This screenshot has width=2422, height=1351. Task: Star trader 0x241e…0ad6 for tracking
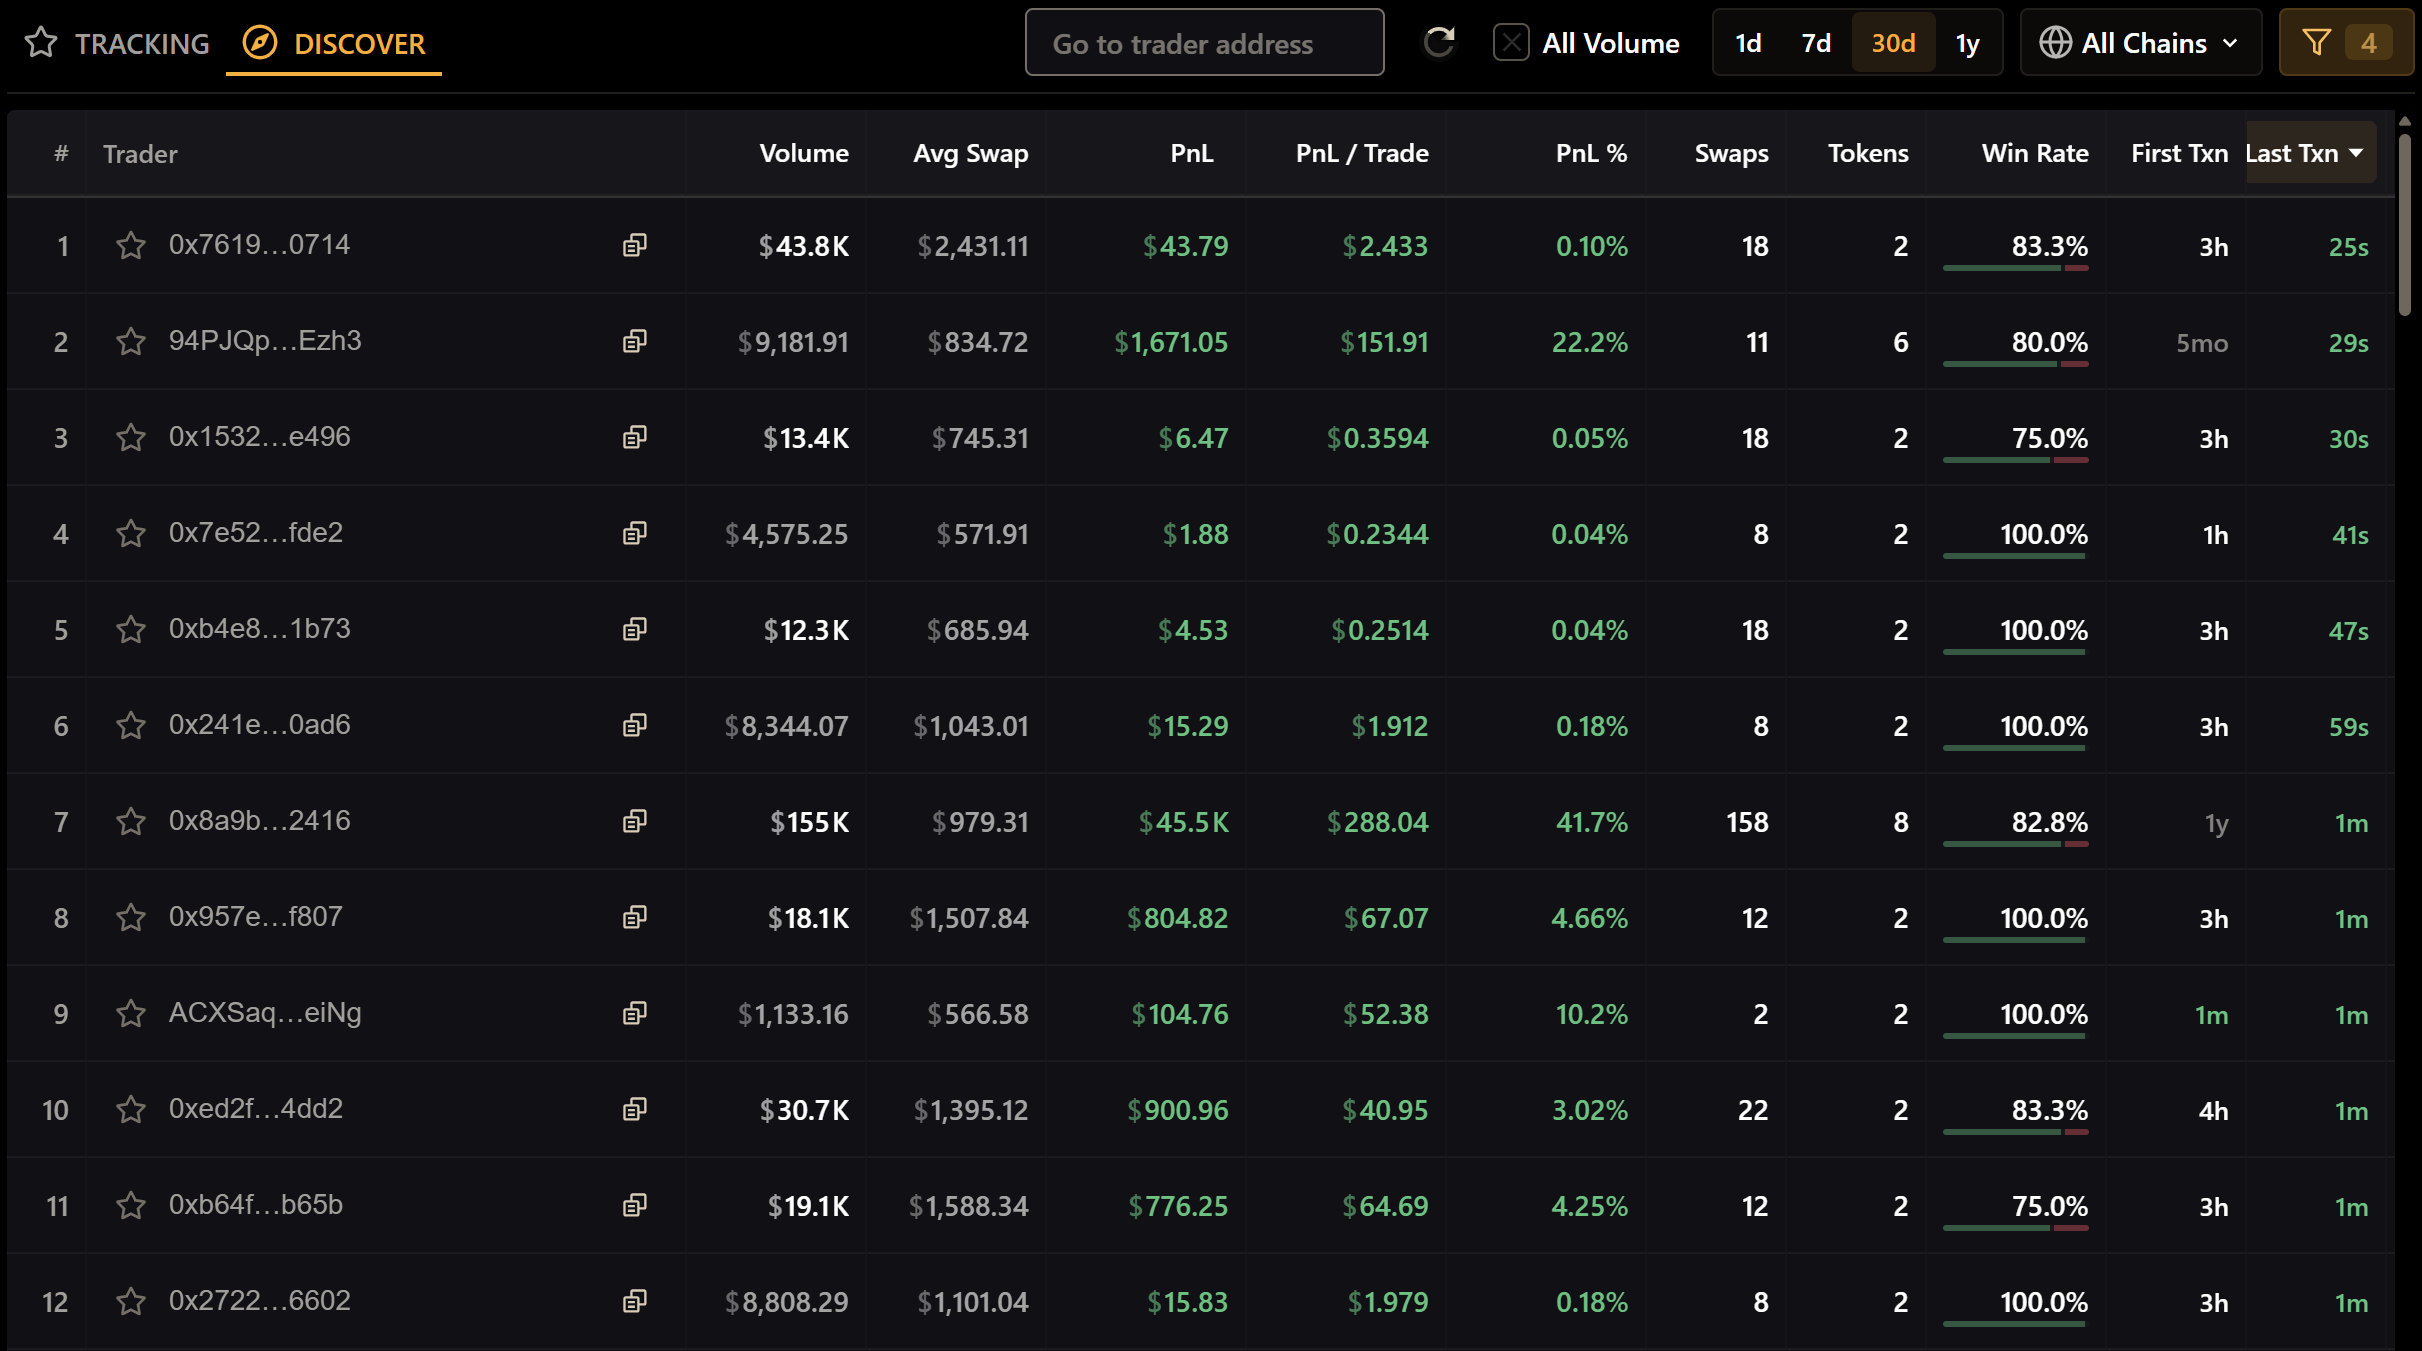tap(131, 726)
